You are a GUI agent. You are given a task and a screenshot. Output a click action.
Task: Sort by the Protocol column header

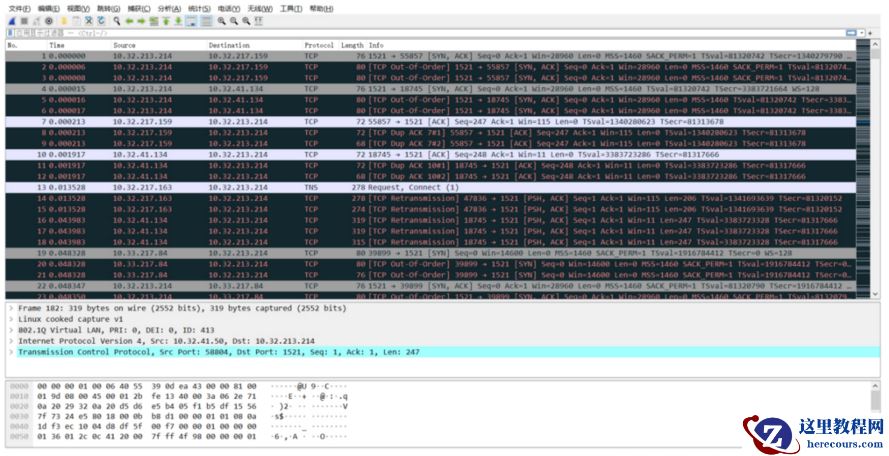point(319,45)
